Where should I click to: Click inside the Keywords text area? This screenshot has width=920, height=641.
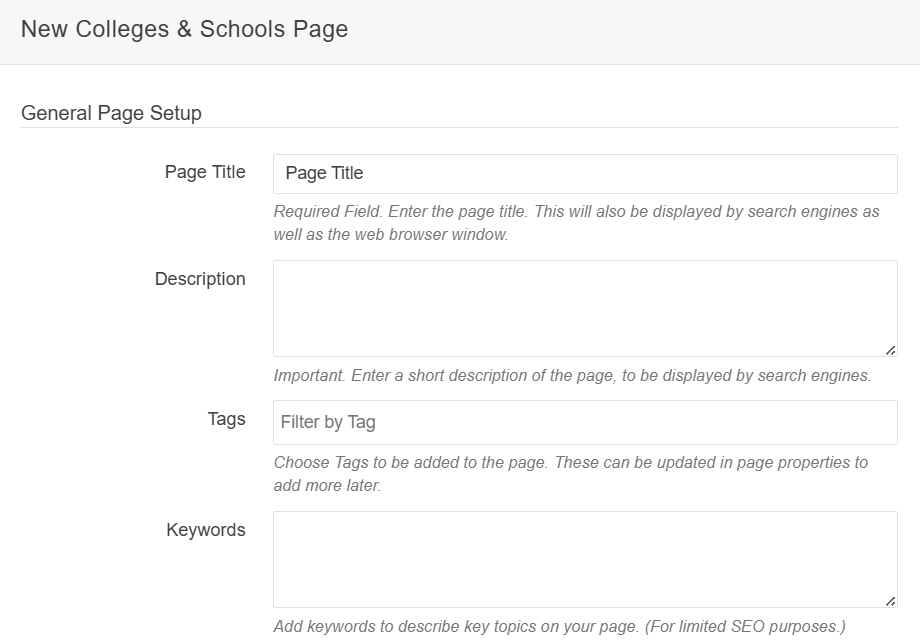(585, 558)
